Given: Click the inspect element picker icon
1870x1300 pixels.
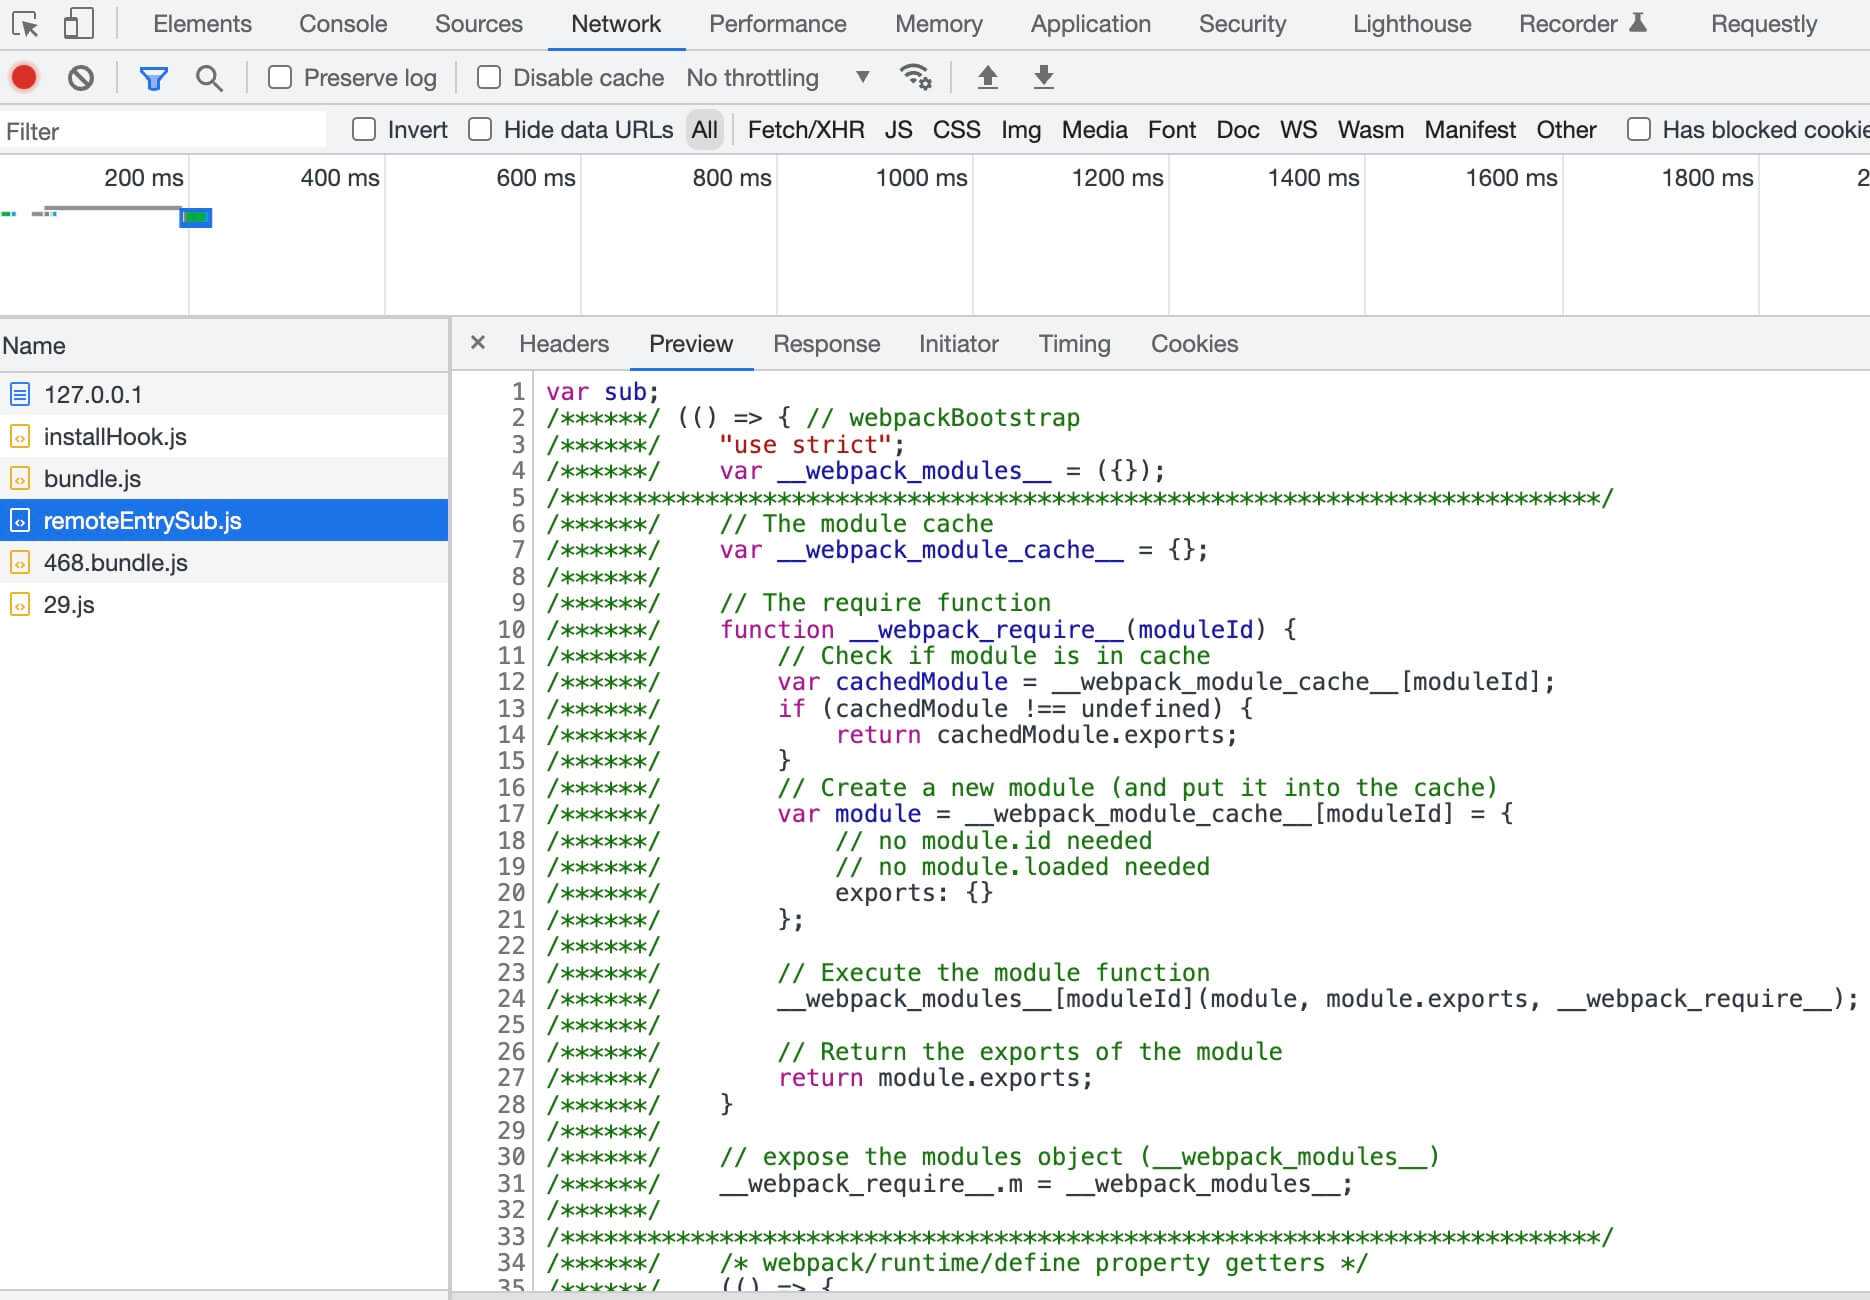Looking at the screenshot, I should (x=25, y=24).
